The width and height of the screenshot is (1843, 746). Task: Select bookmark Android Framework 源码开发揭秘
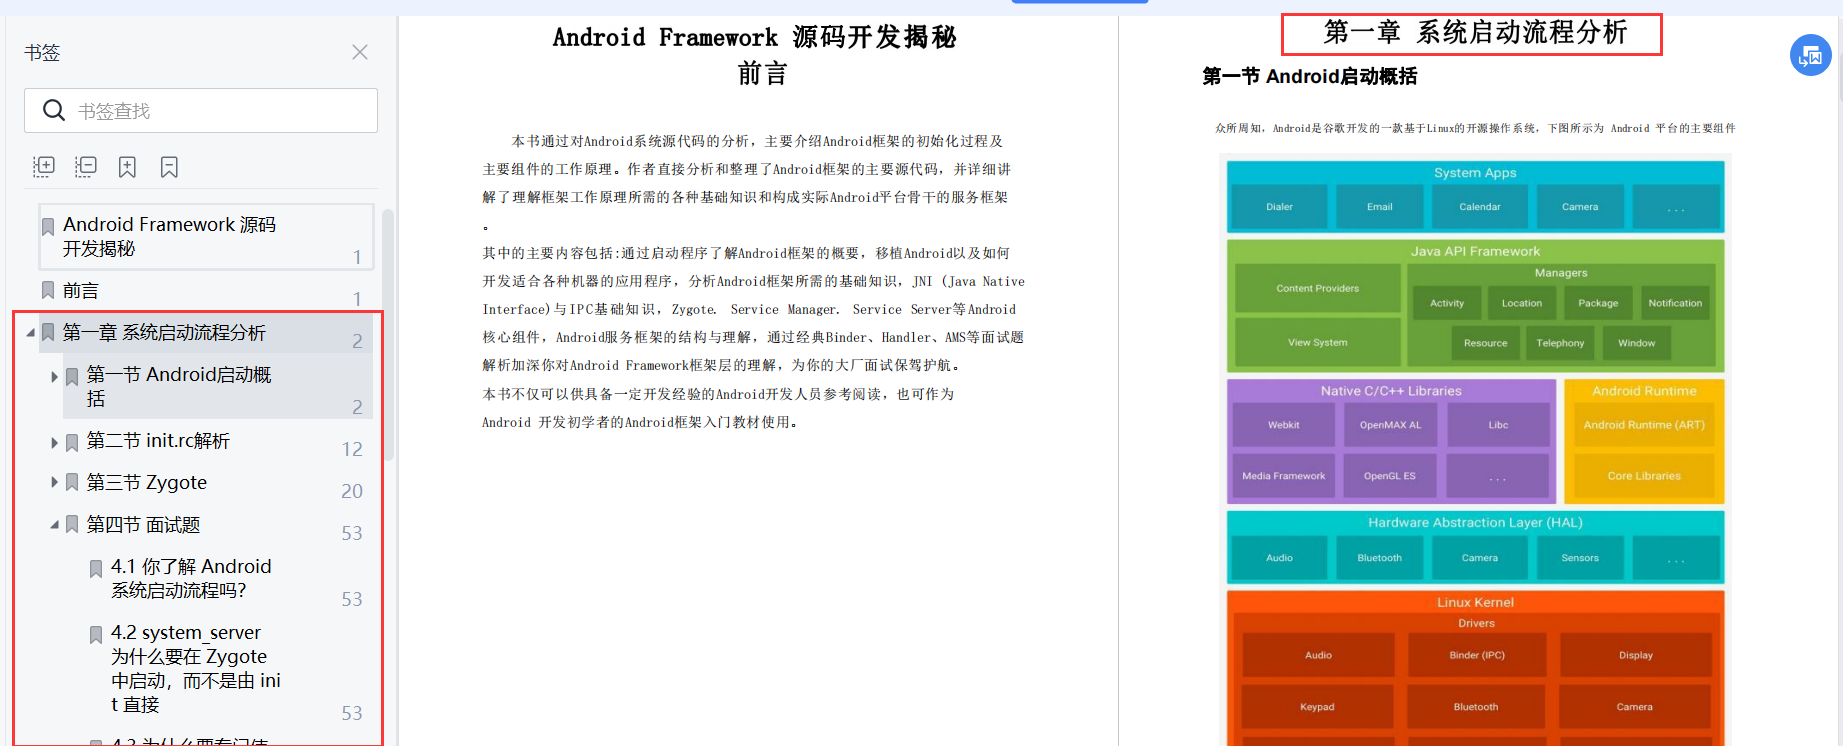pos(206,237)
